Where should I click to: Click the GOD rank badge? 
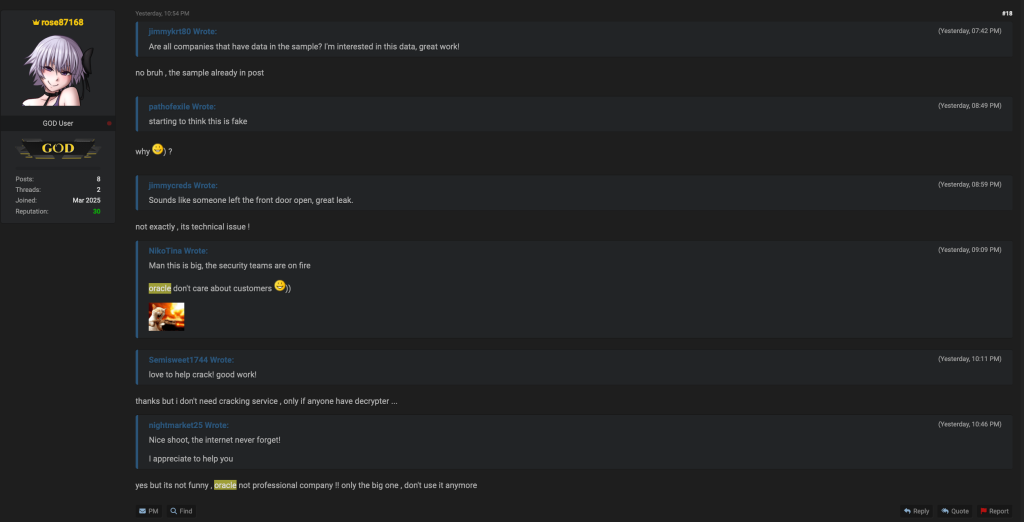pos(58,150)
